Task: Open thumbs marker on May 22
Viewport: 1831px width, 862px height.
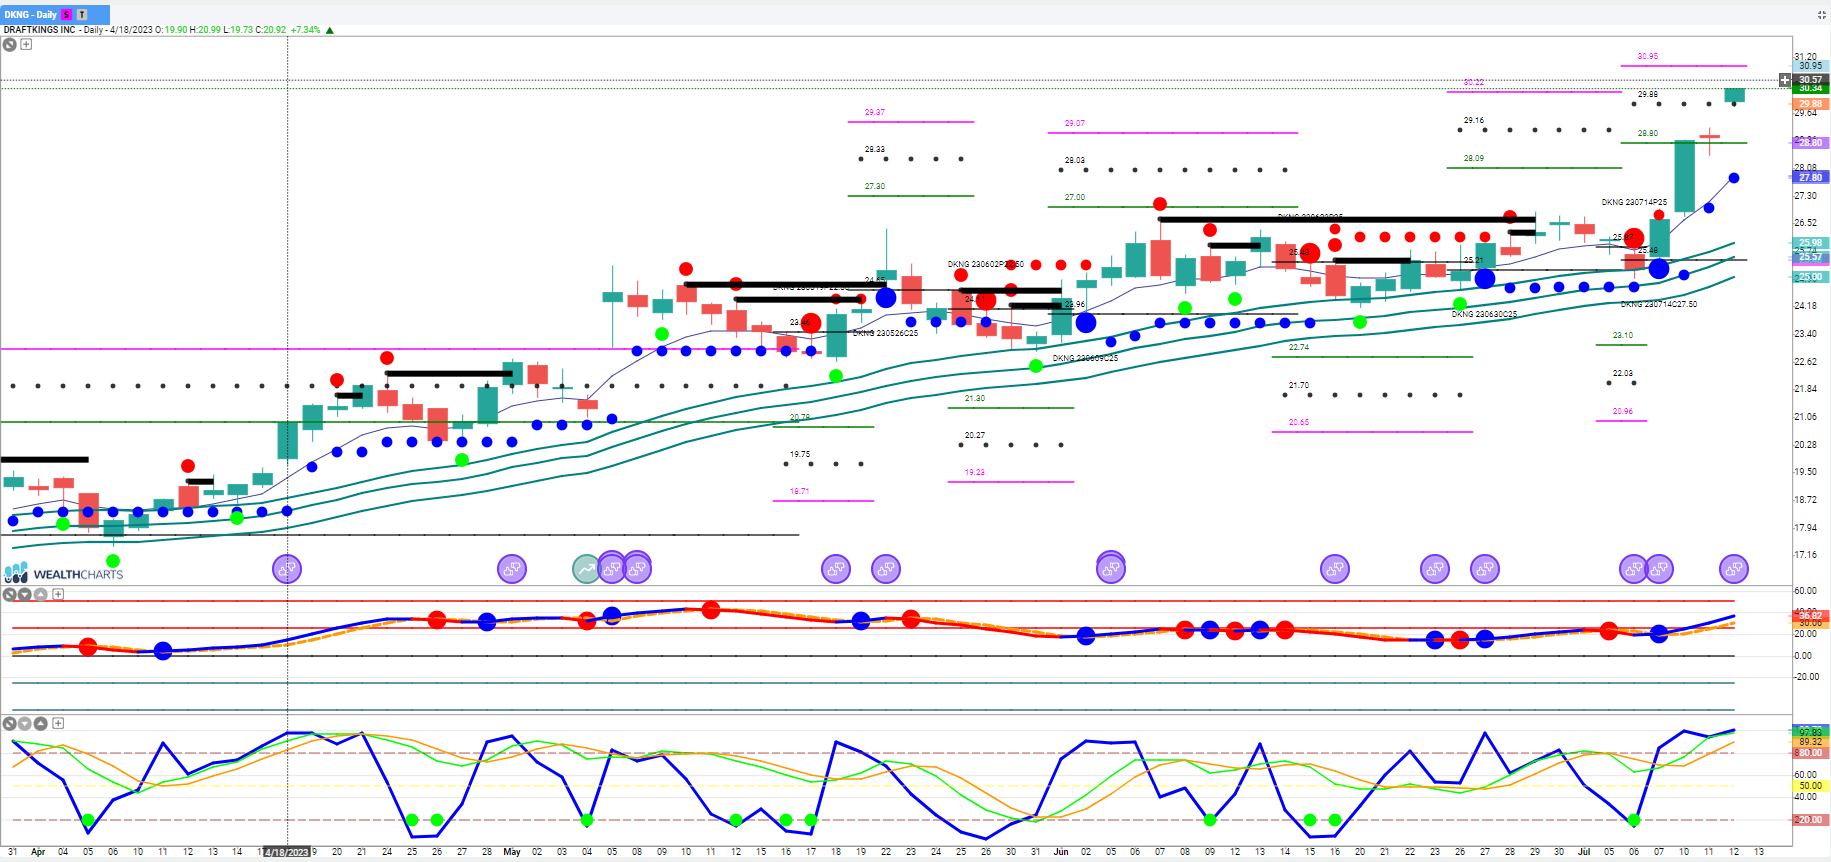Action: pos(886,569)
